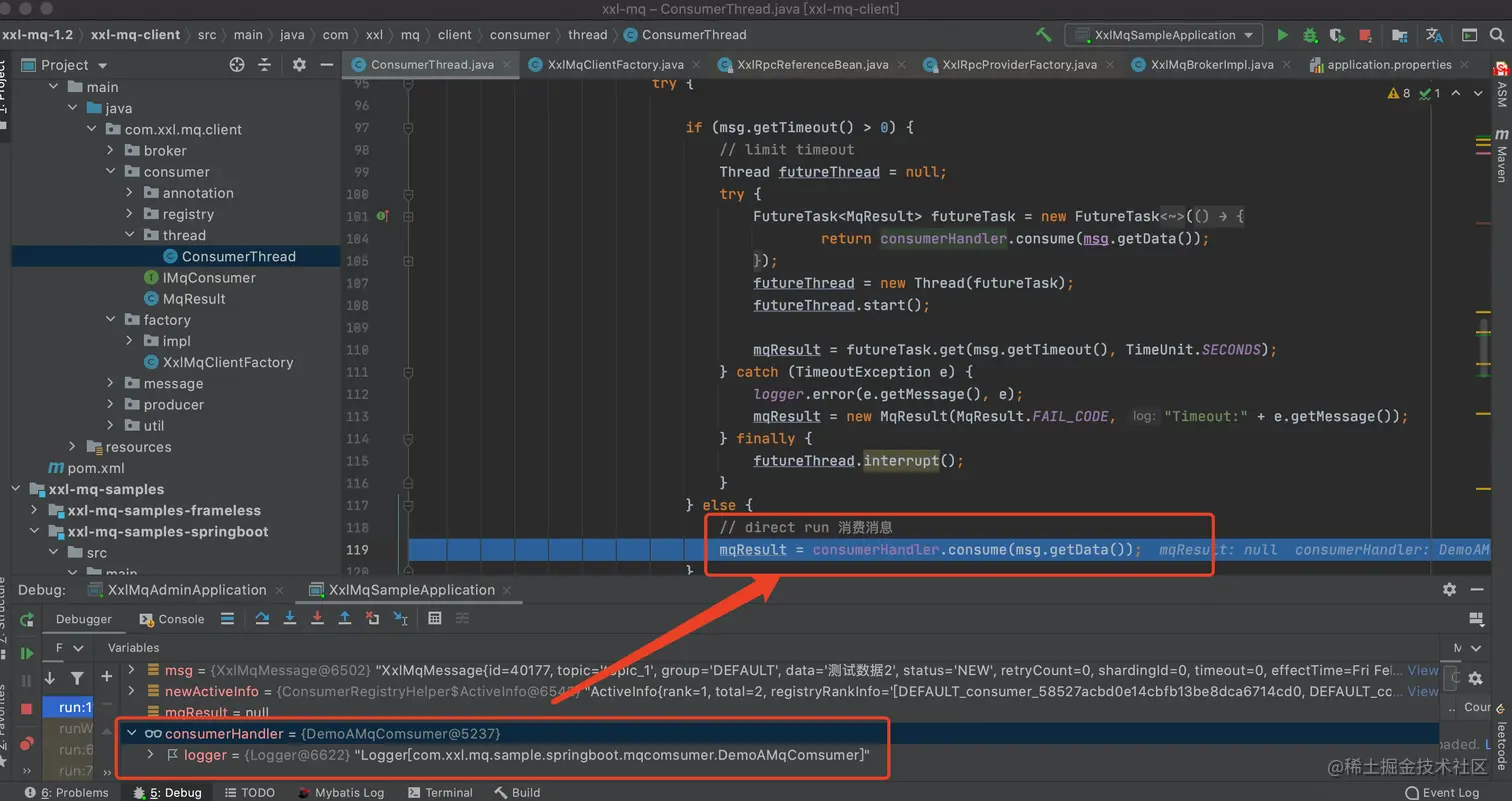
Task: Collapse all in Project panel
Action: coord(265,65)
